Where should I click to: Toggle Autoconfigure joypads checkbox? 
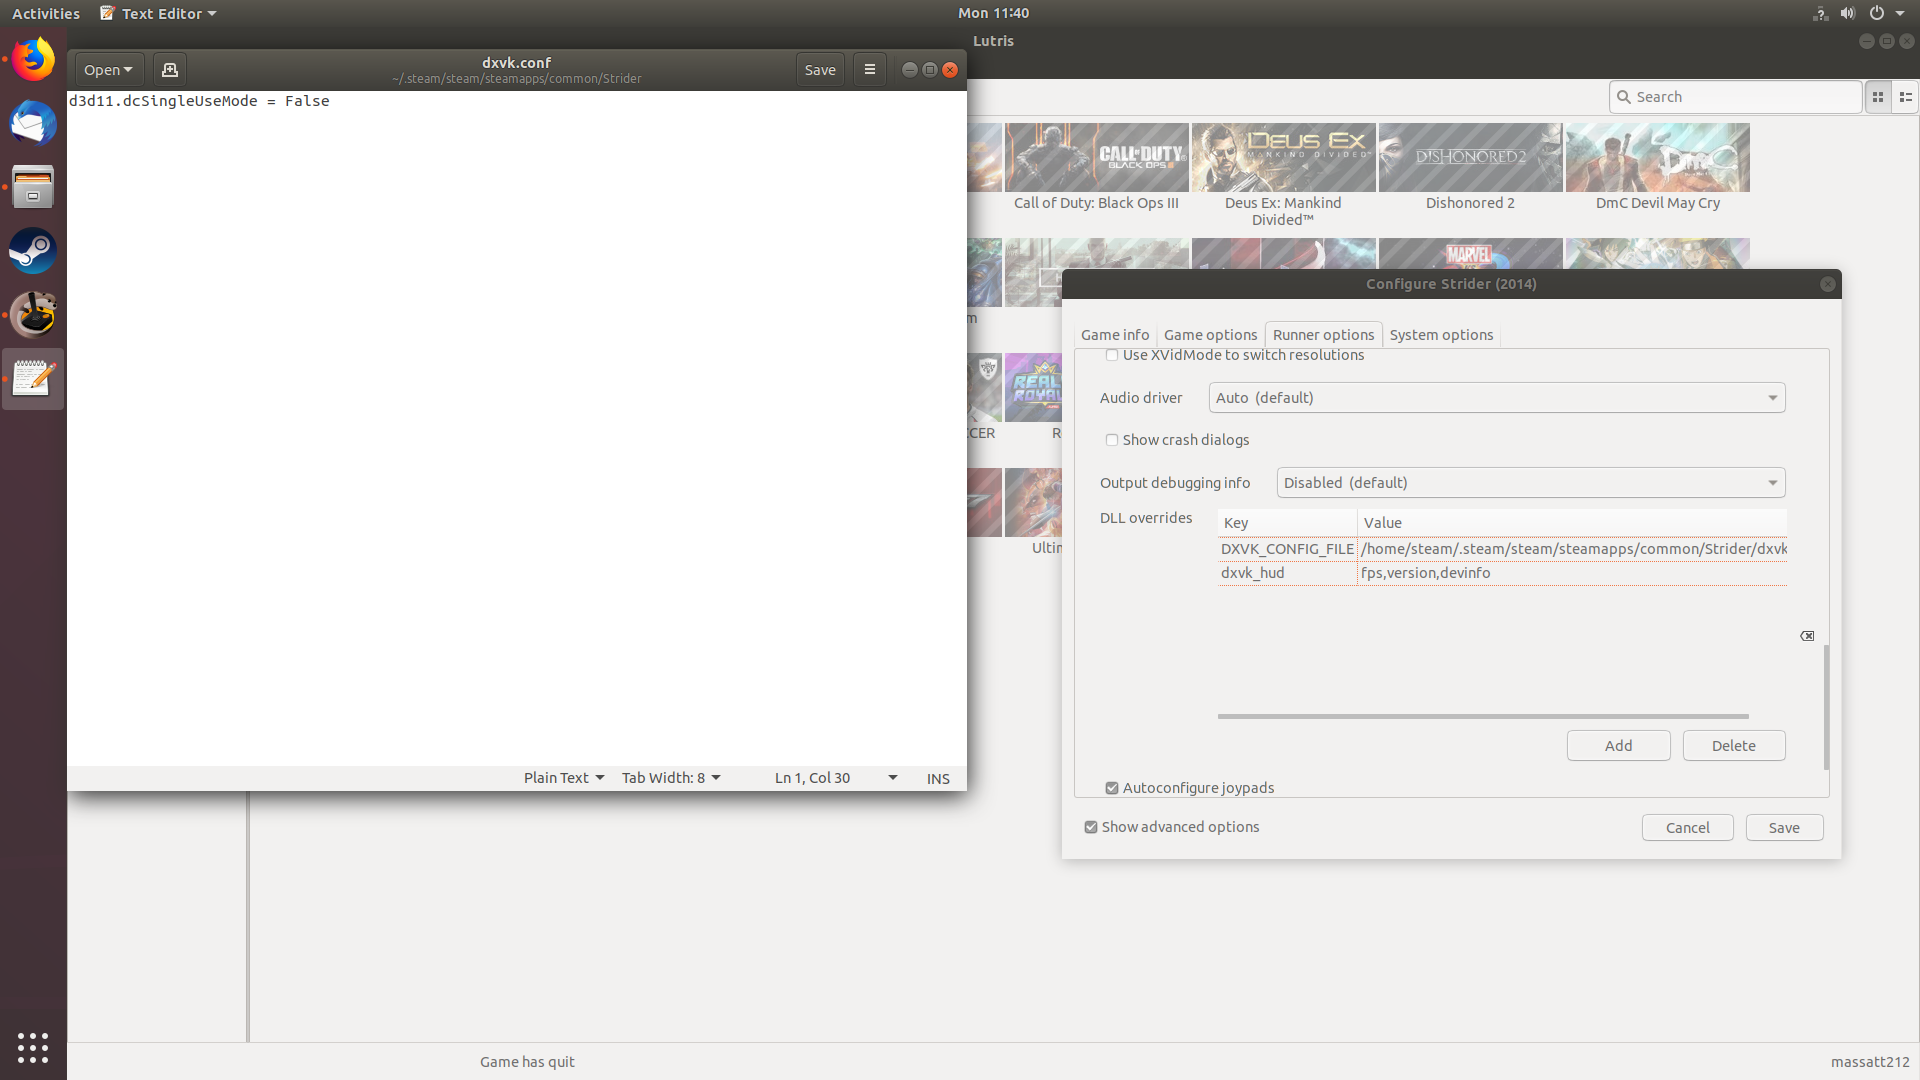[1111, 788]
